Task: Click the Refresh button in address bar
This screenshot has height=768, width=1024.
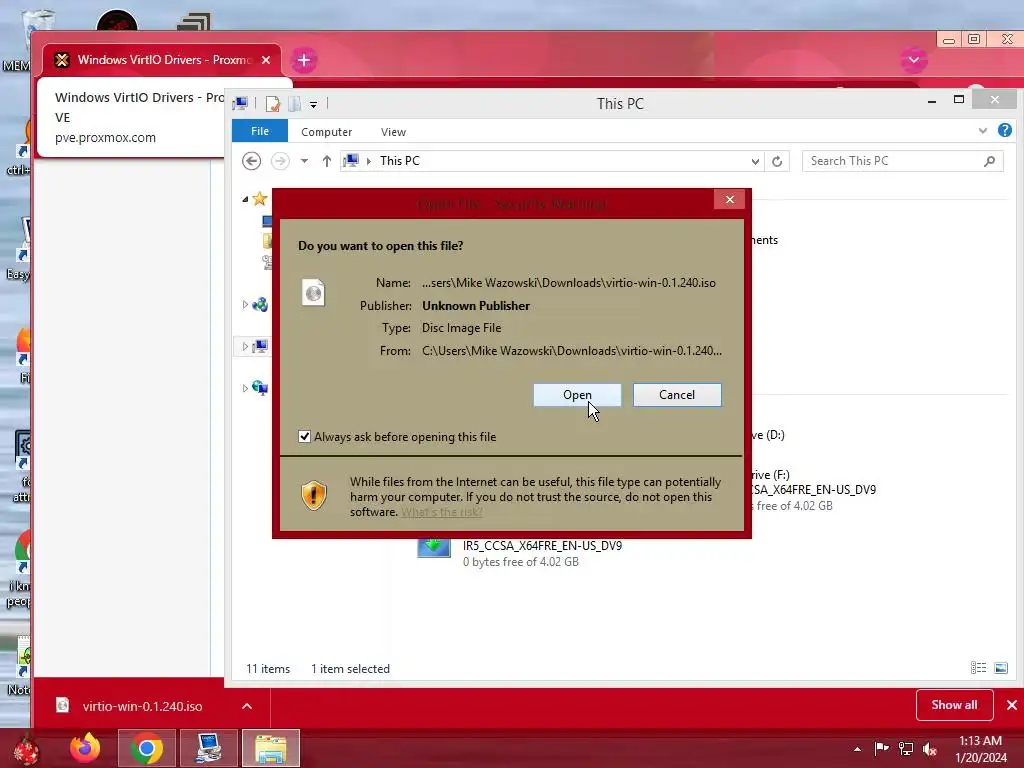Action: [x=777, y=161]
